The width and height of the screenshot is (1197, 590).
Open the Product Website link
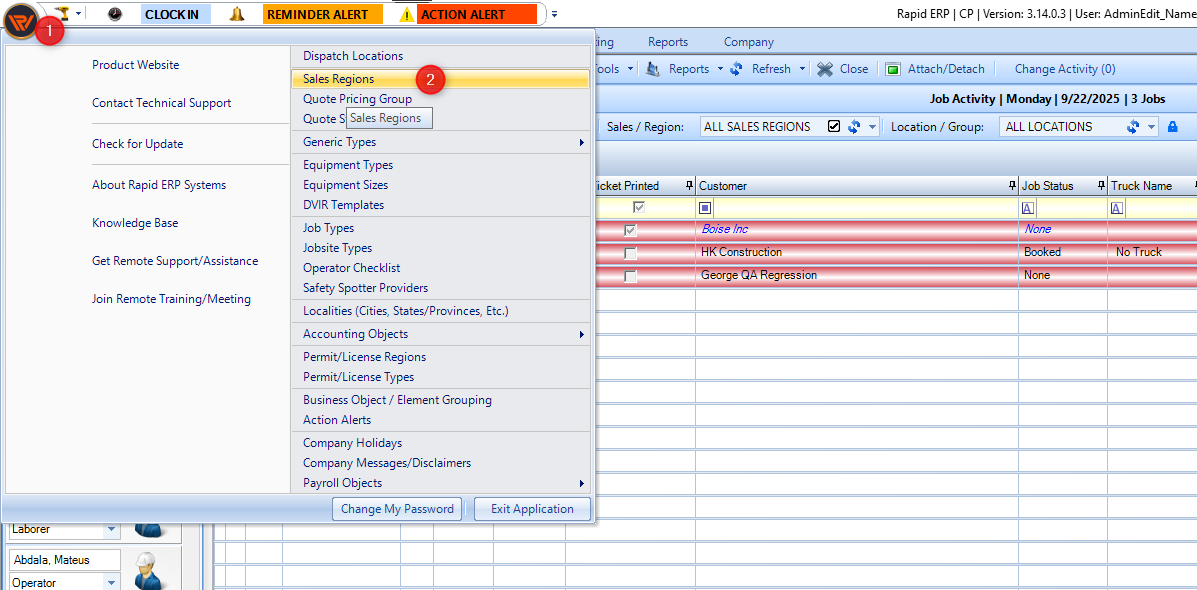136,65
